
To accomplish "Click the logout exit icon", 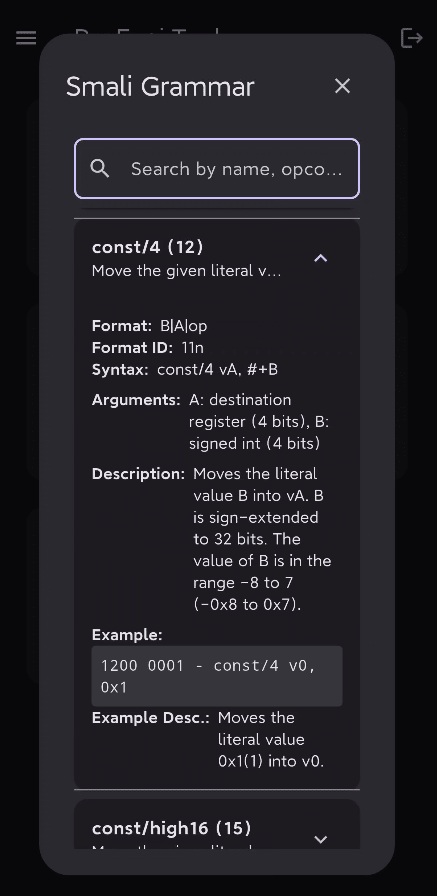I will point(411,38).
